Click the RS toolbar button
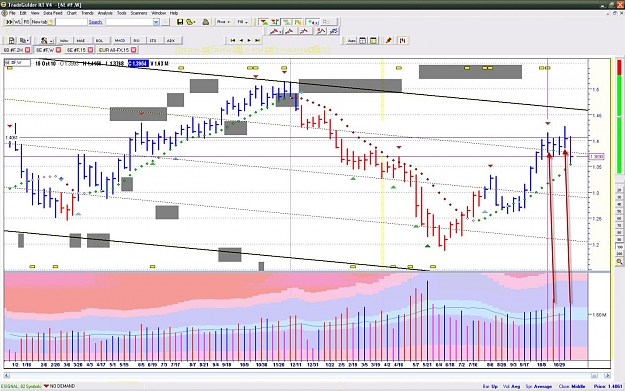The image size is (625, 391). coord(26,22)
